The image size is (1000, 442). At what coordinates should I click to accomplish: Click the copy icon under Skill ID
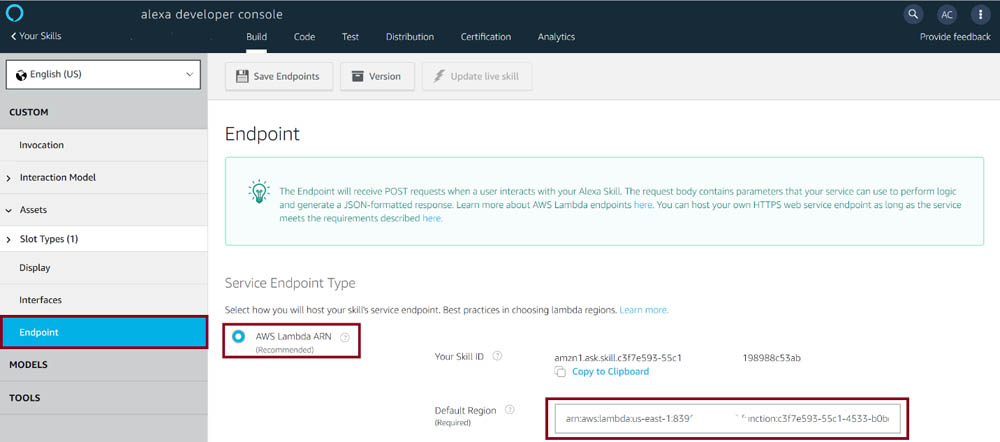pos(560,371)
